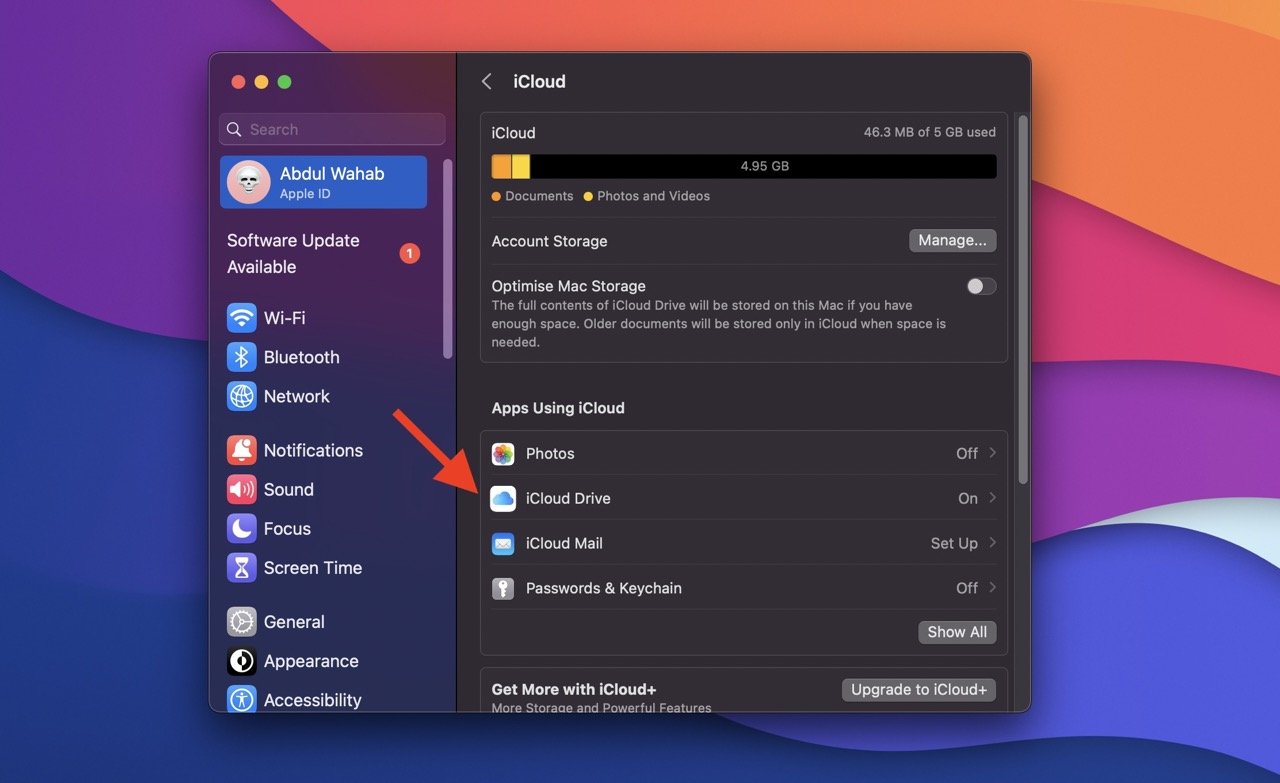Click the Search field in sidebar
Image resolution: width=1280 pixels, height=783 pixels.
(332, 129)
